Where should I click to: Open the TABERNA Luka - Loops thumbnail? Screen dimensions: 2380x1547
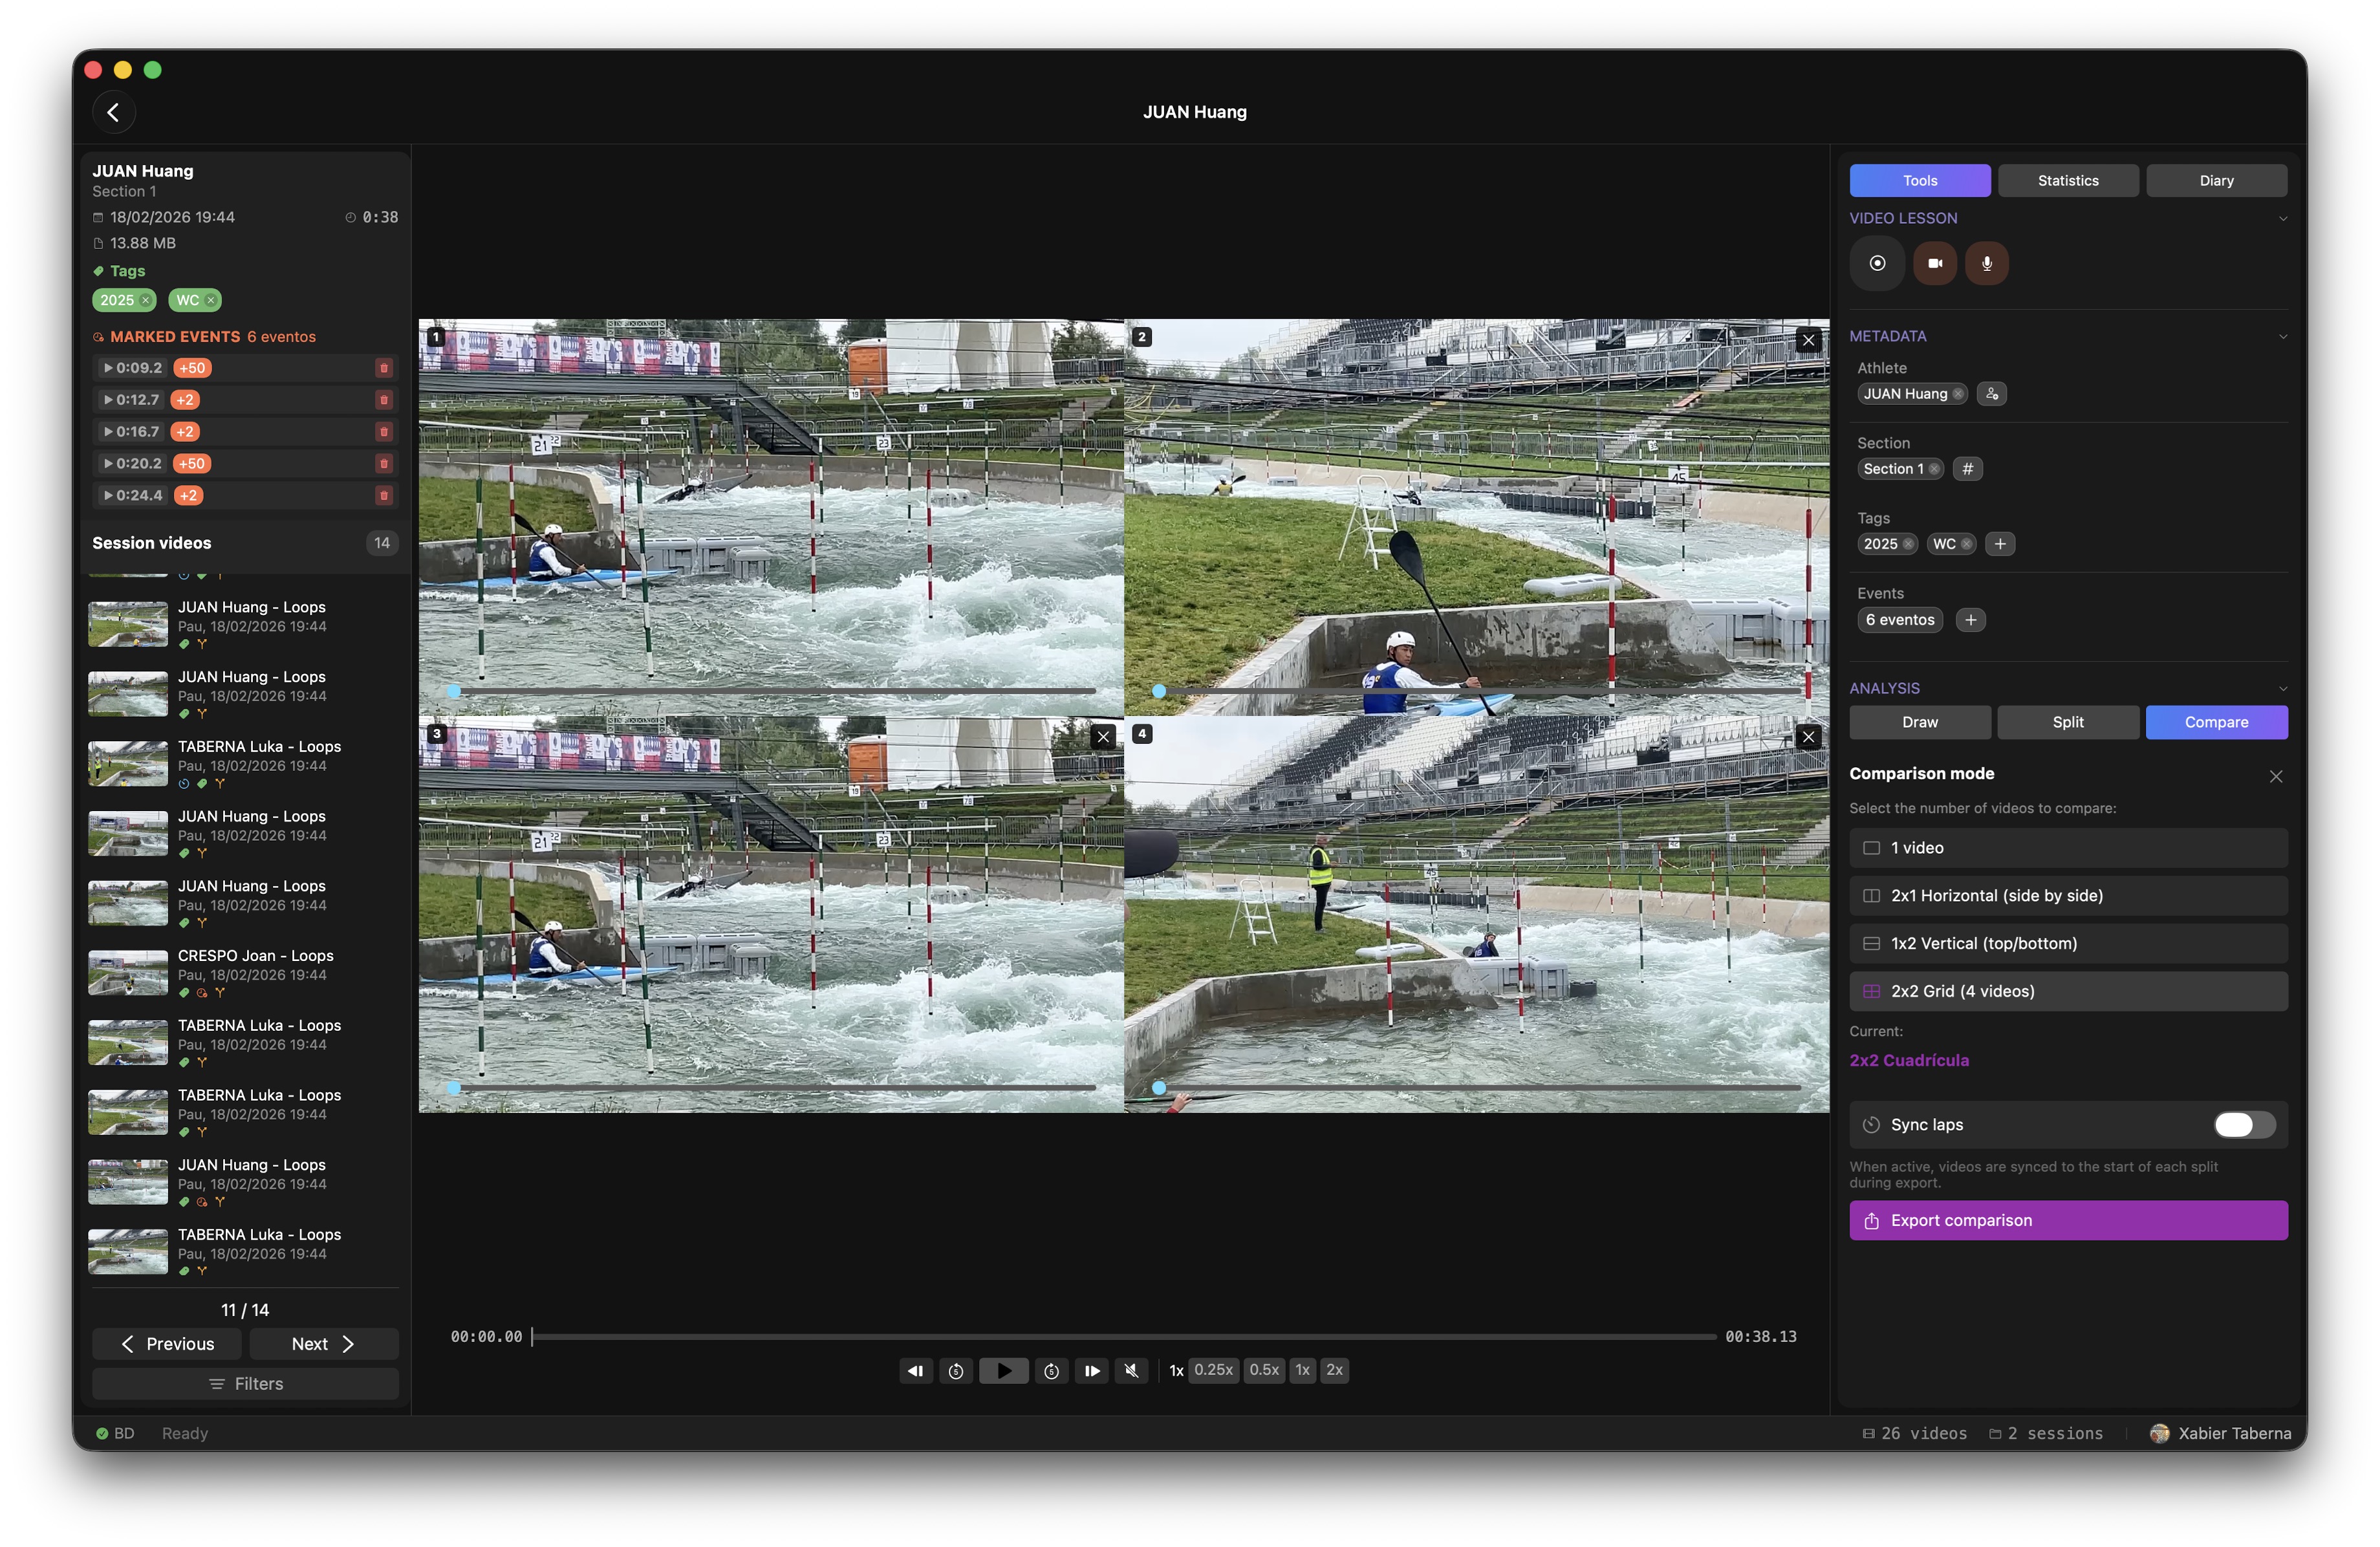coord(127,763)
